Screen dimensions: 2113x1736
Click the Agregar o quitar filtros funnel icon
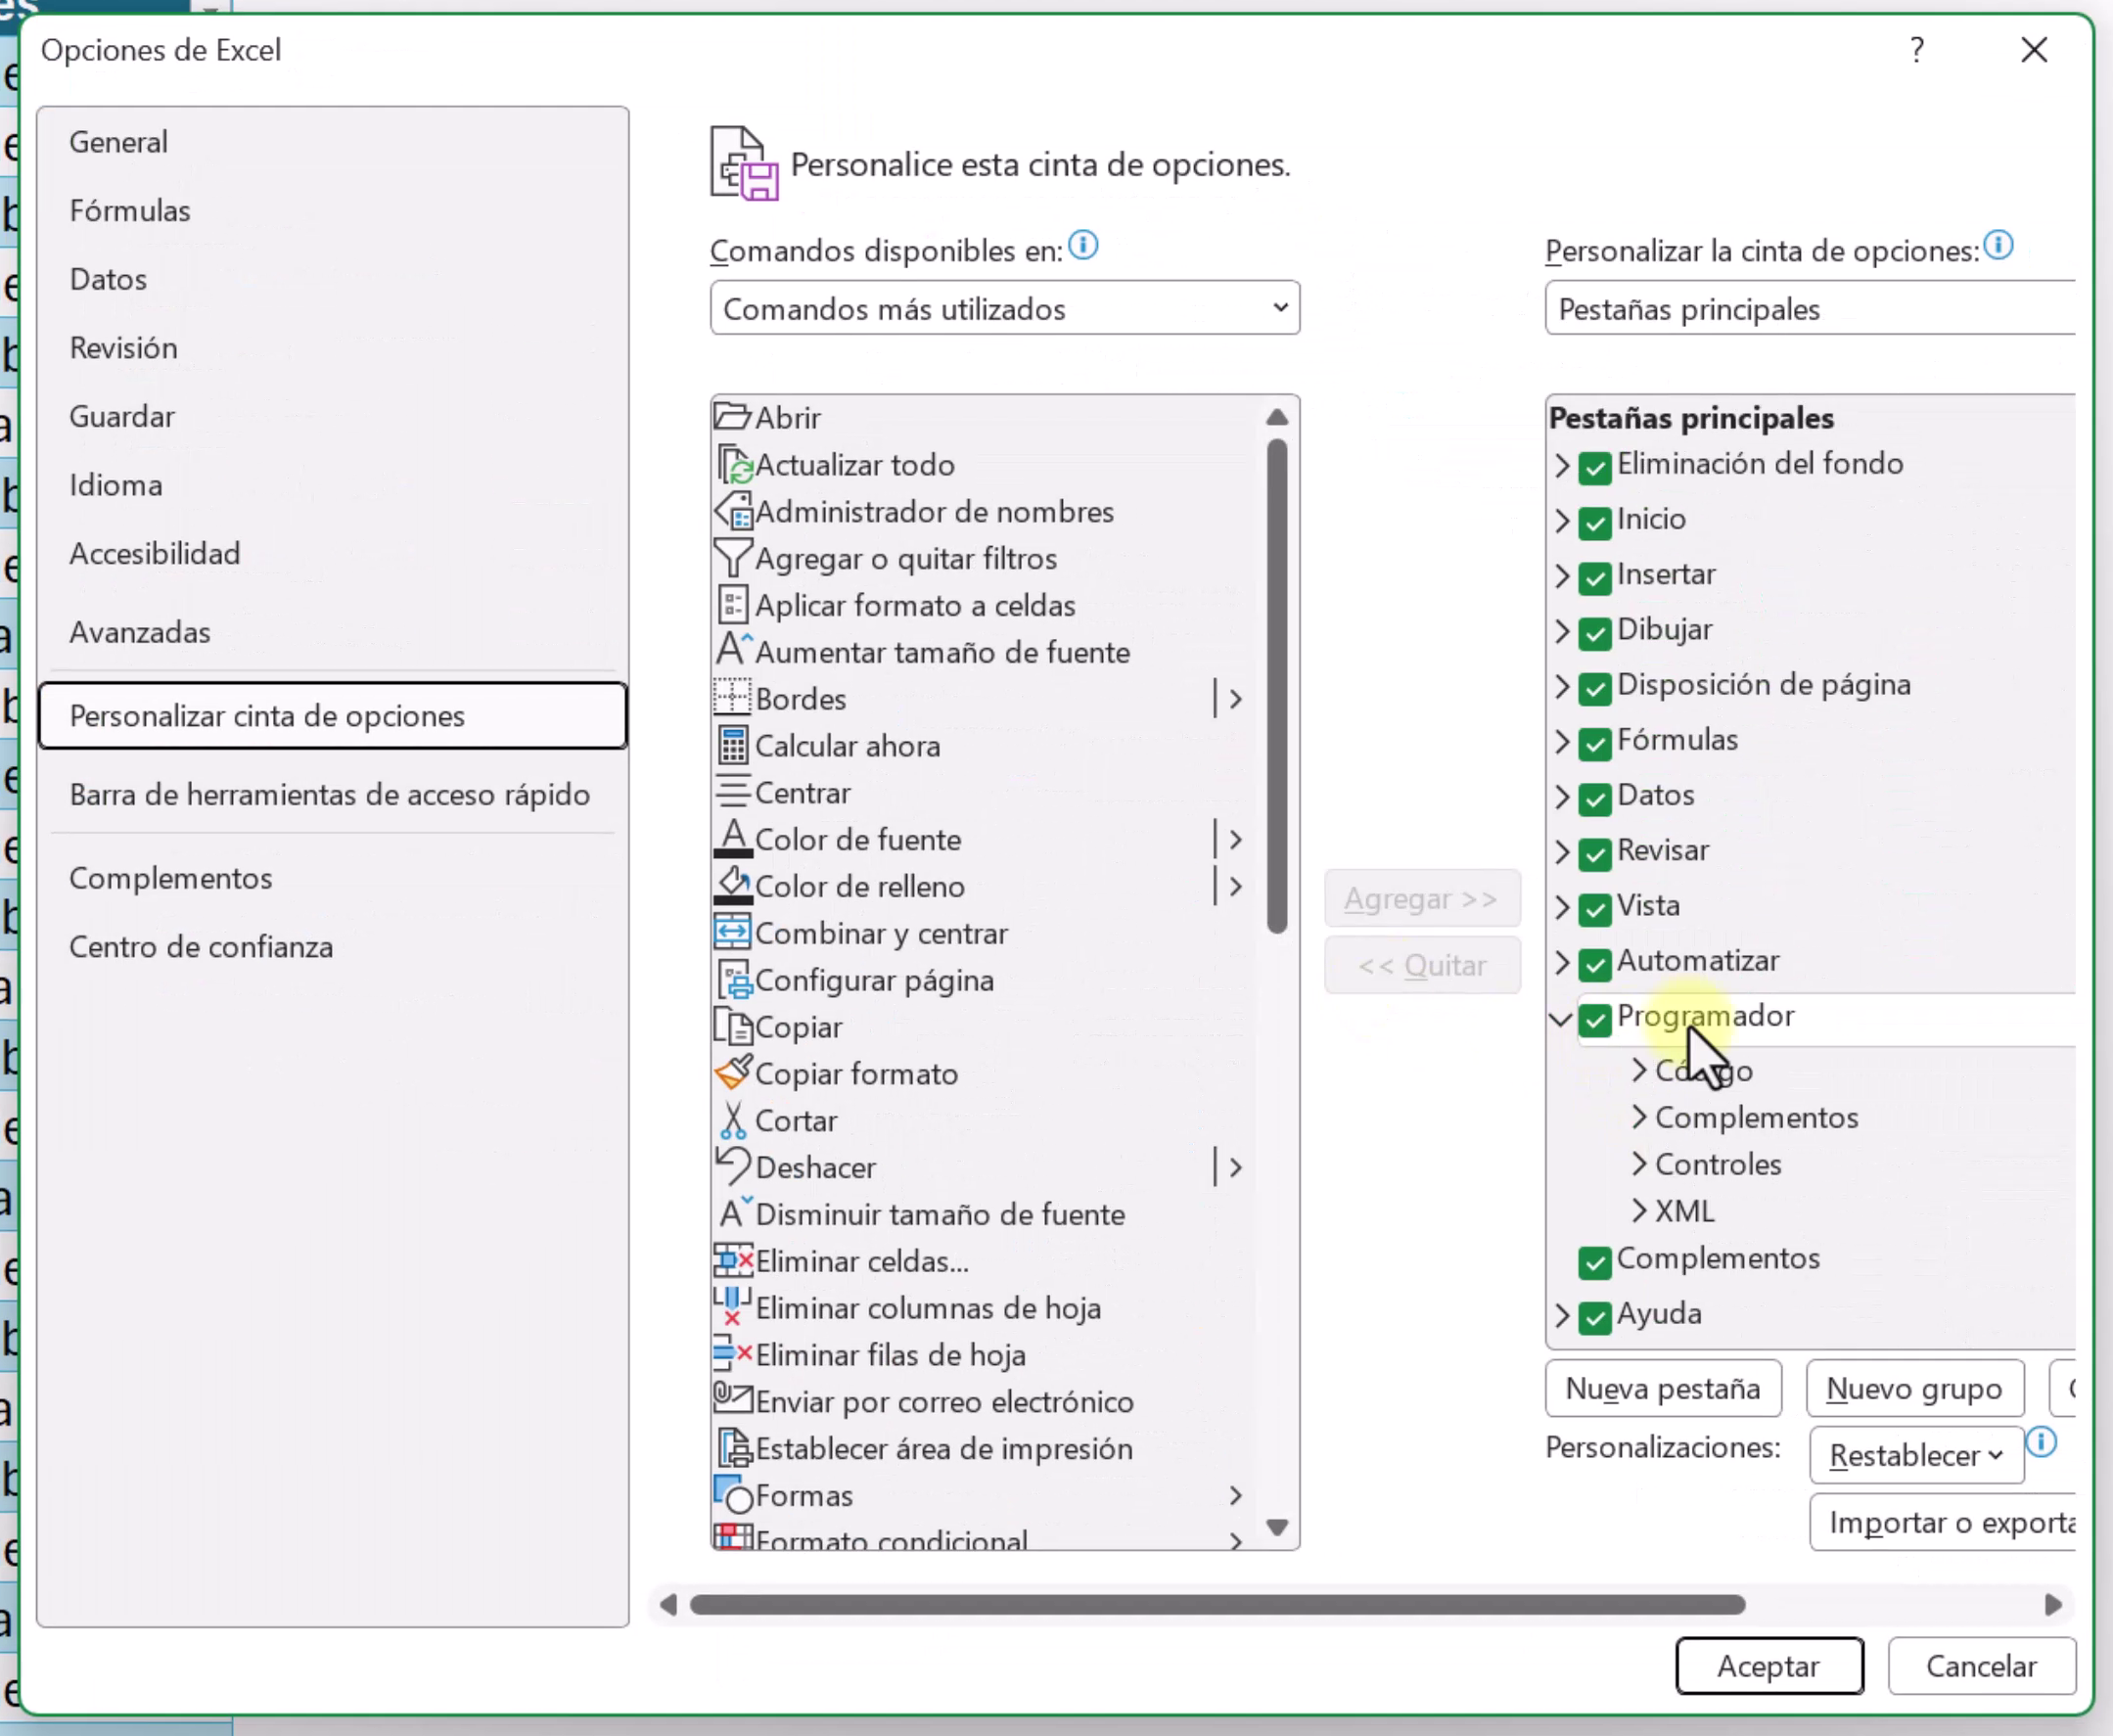734,558
